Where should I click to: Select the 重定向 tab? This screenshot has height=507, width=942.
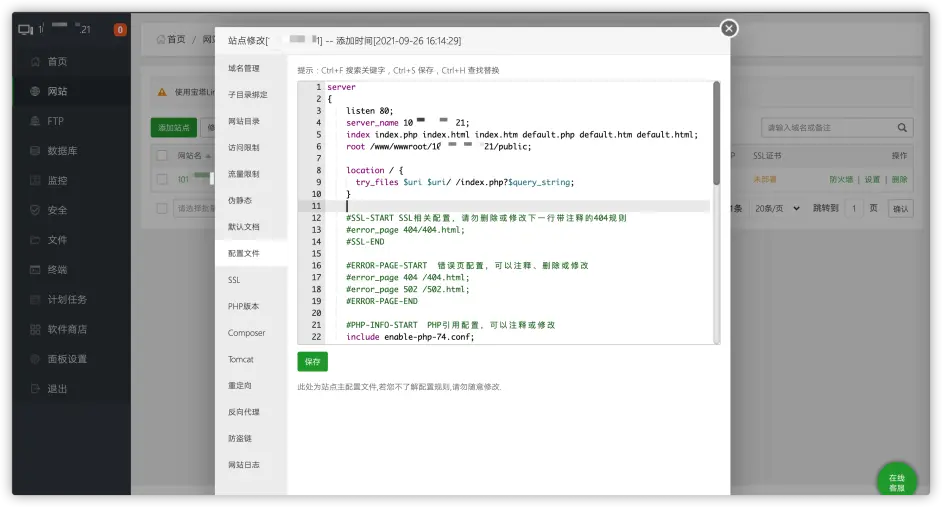click(240, 386)
